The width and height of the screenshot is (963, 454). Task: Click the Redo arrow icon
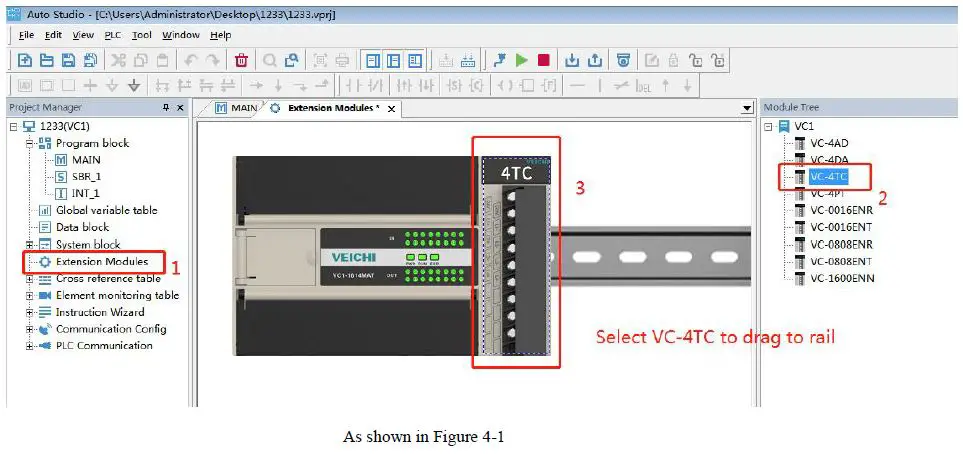[x=212, y=60]
